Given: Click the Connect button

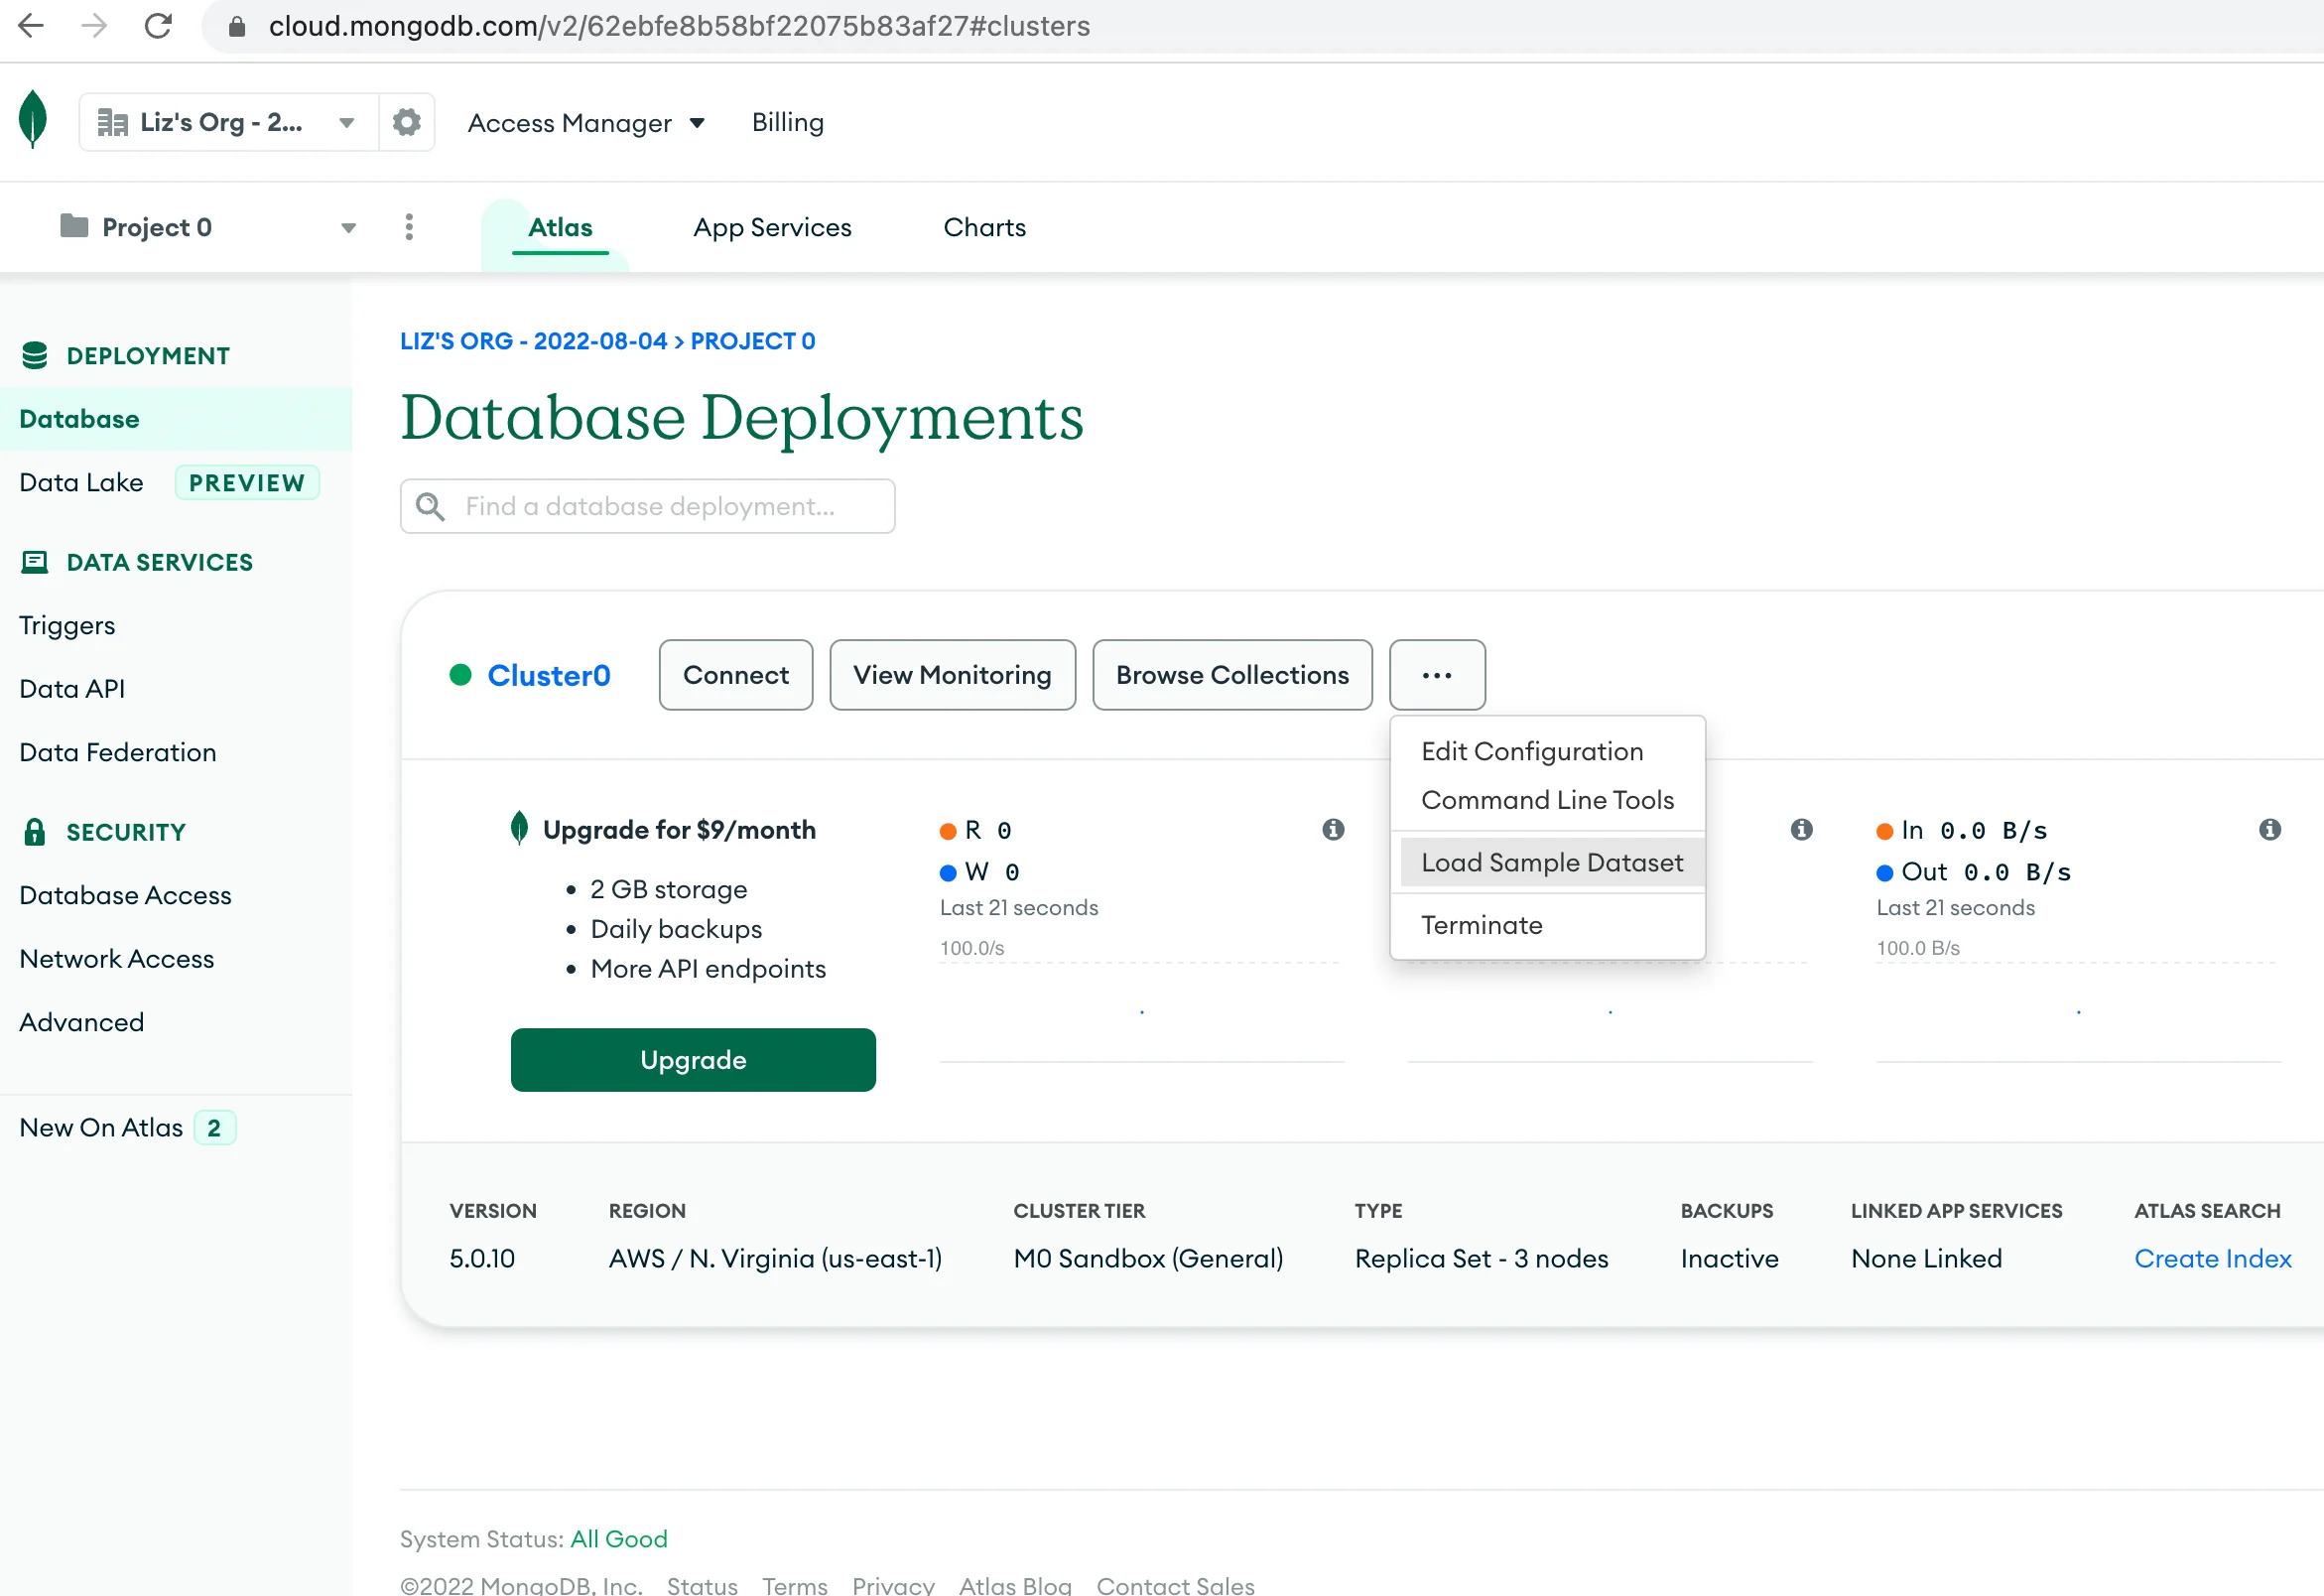Looking at the screenshot, I should [x=736, y=675].
